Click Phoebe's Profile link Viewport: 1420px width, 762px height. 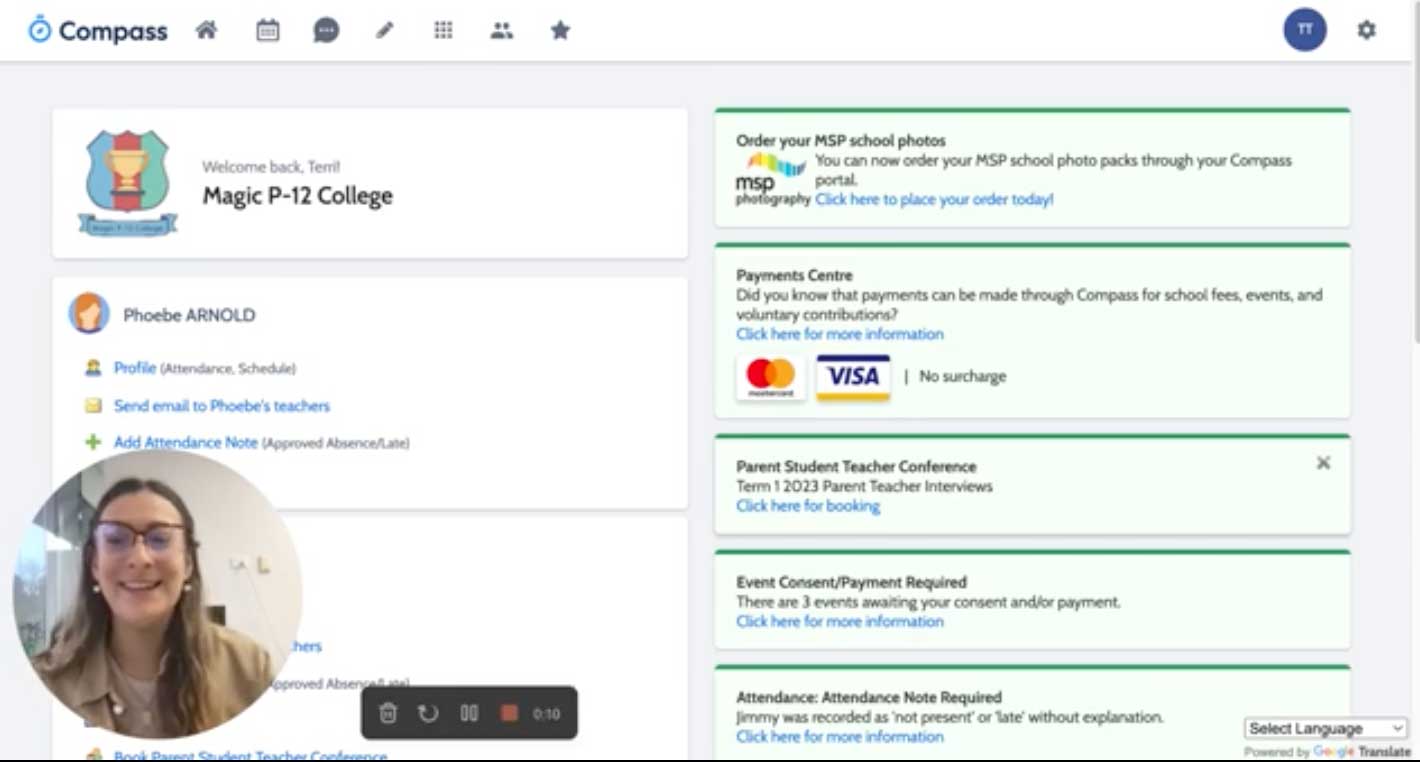[134, 368]
